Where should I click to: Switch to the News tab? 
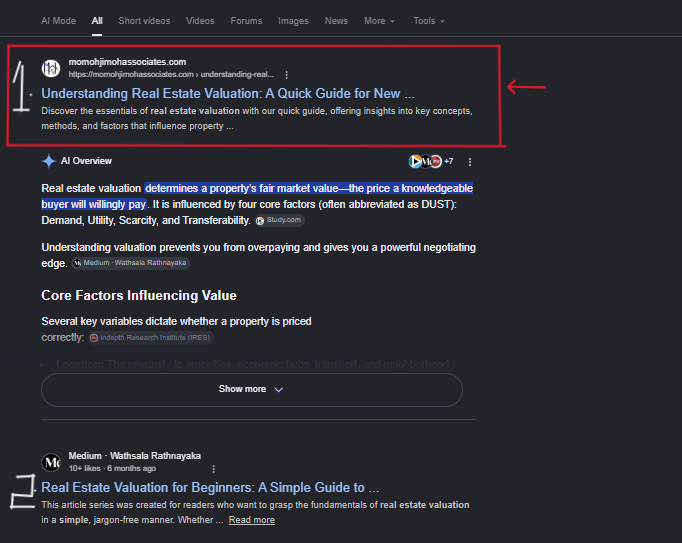[336, 21]
